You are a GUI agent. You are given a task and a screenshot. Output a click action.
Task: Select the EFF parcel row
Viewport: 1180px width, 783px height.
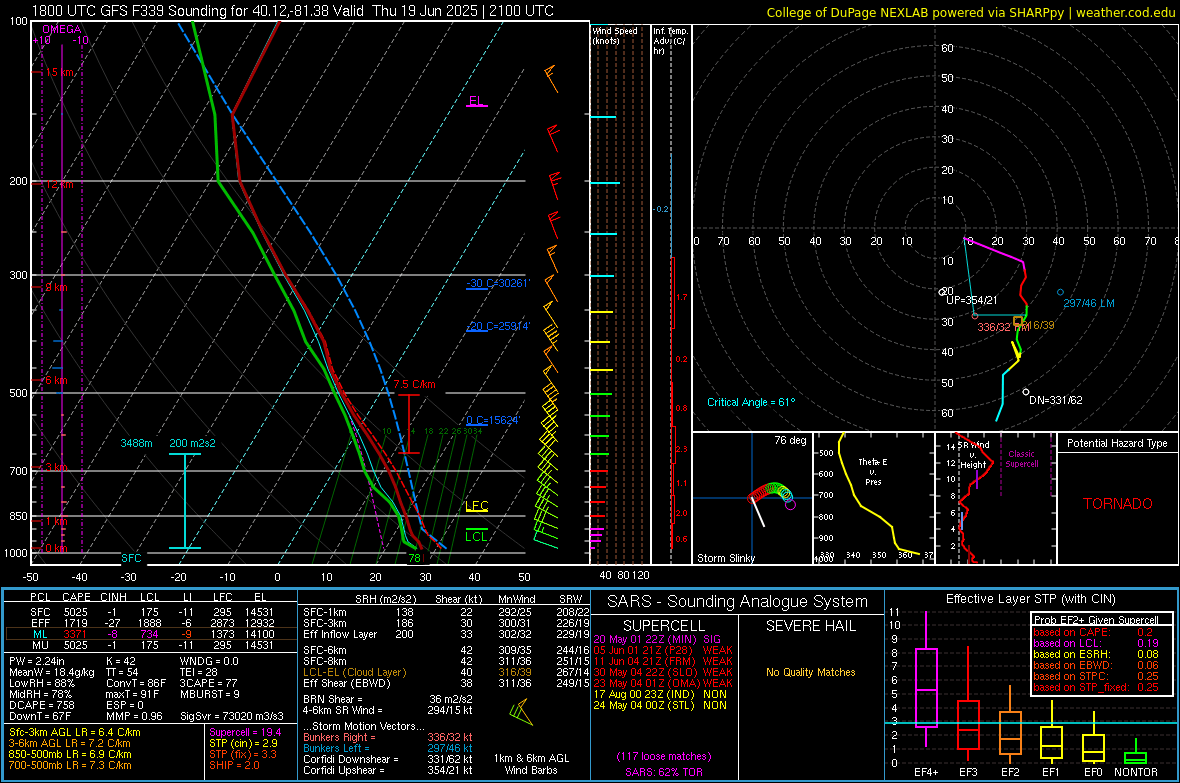click(x=151, y=623)
